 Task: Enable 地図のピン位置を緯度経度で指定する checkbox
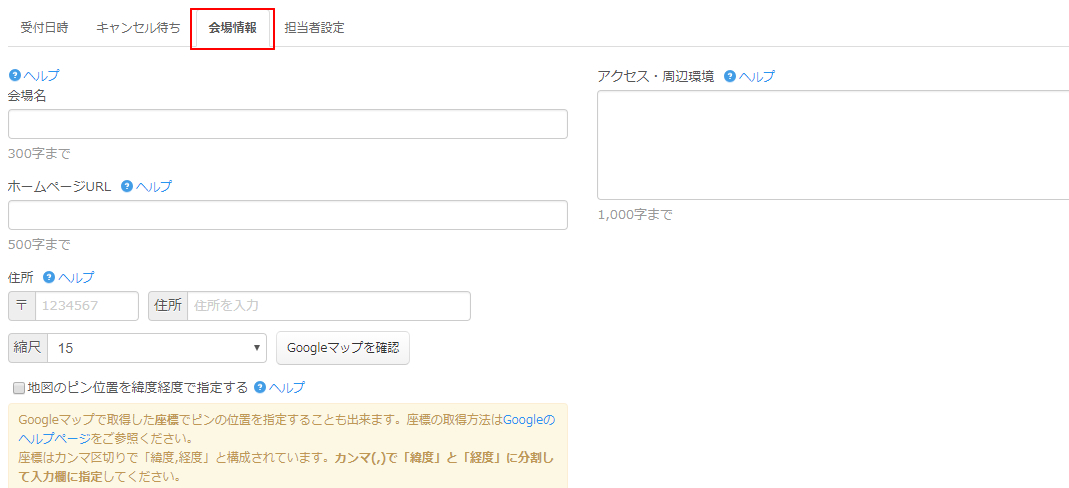coord(18,388)
